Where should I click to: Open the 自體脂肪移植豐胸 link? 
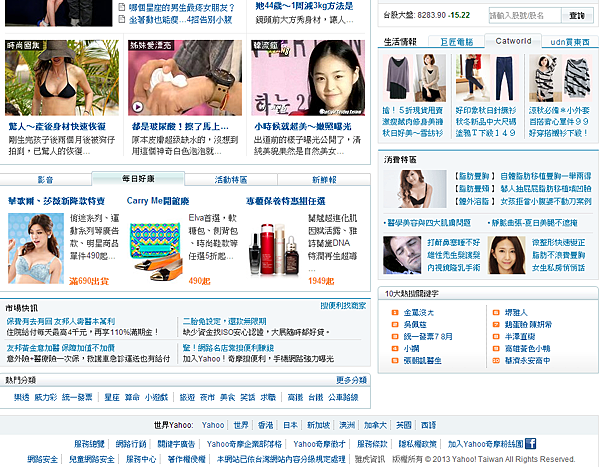coord(546,176)
